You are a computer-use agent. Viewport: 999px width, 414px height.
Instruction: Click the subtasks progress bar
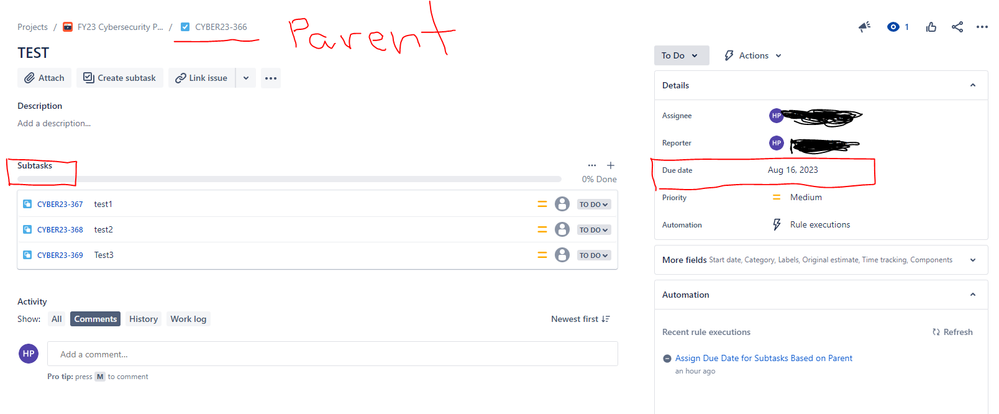click(x=289, y=180)
